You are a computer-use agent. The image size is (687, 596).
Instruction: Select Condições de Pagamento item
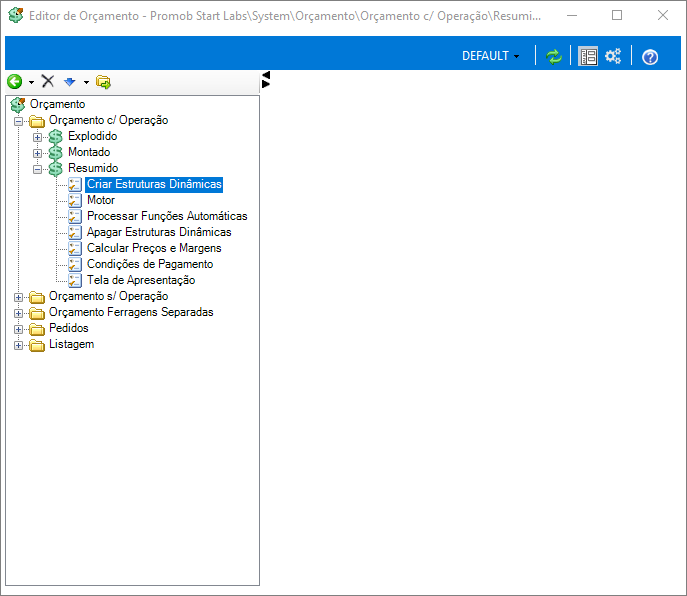coord(150,264)
